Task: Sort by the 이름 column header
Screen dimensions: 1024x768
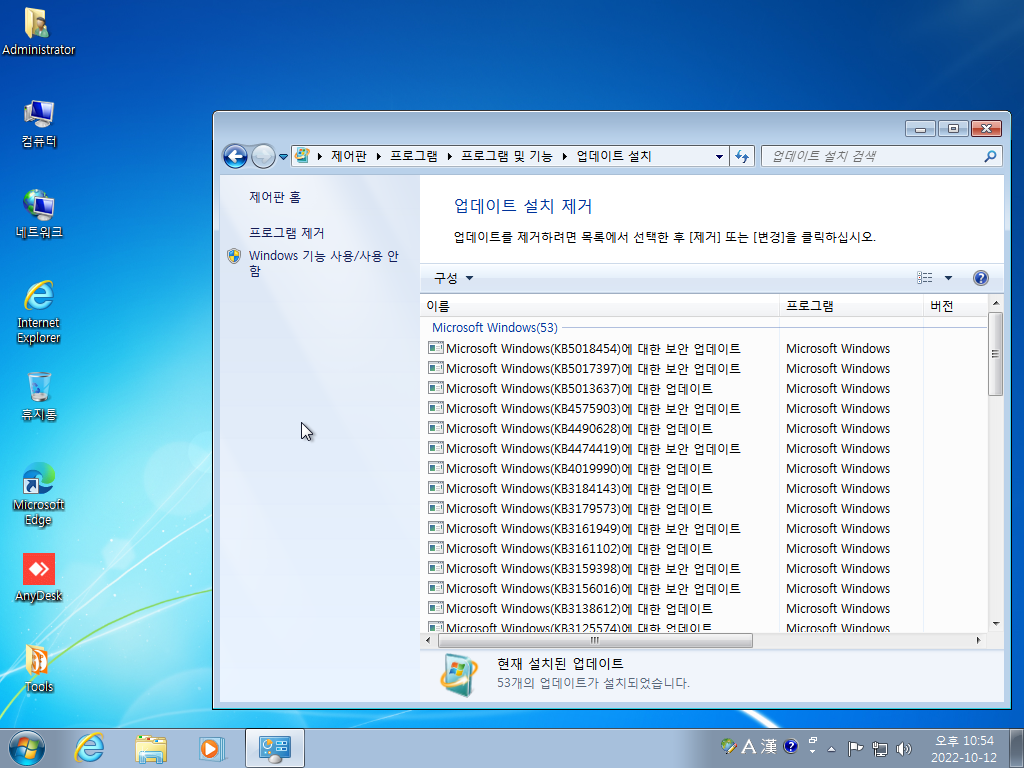Action: click(600, 306)
